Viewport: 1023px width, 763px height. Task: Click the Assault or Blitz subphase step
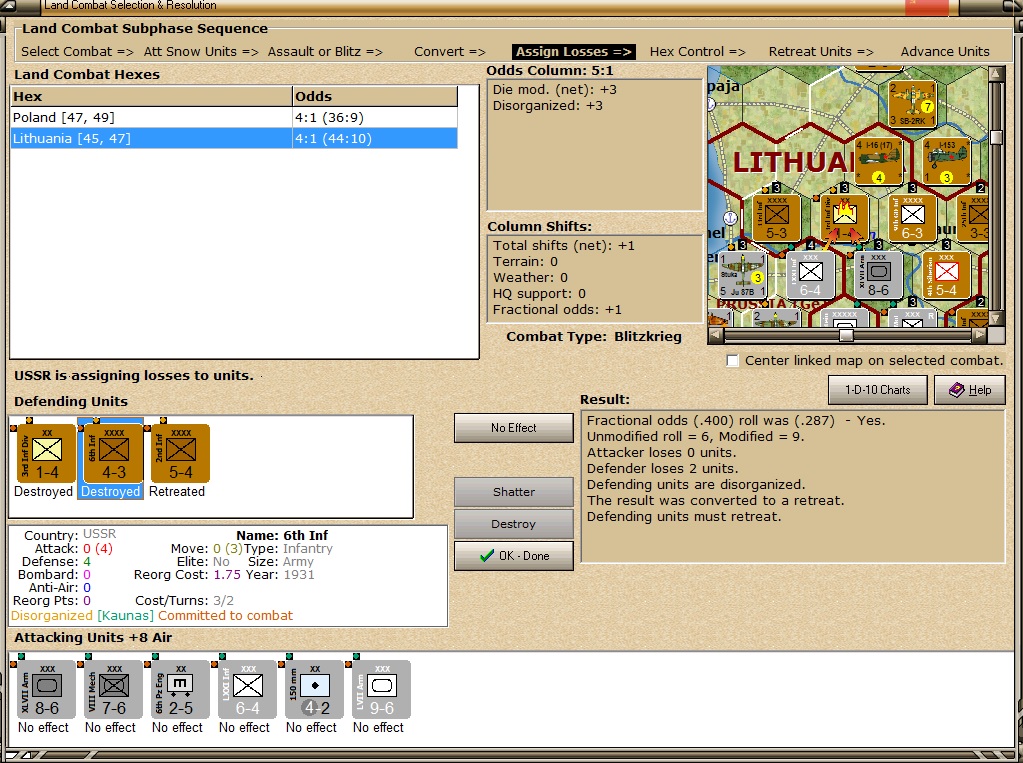point(325,52)
